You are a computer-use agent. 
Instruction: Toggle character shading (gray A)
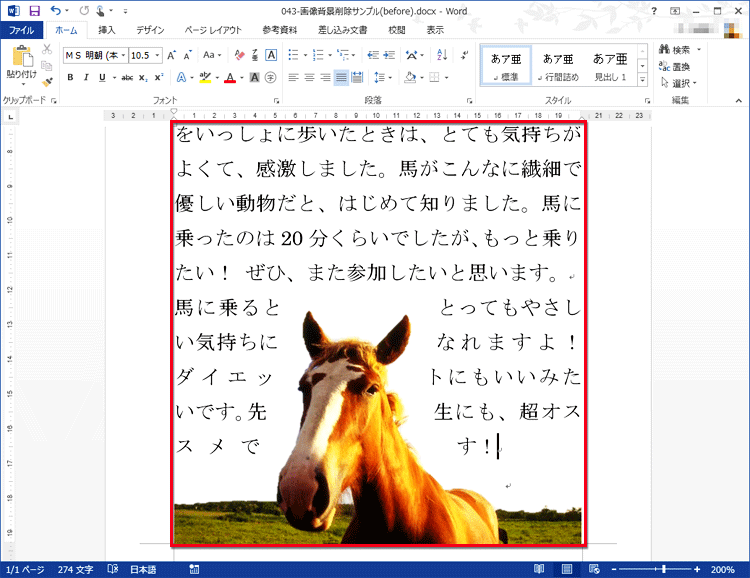click(254, 78)
